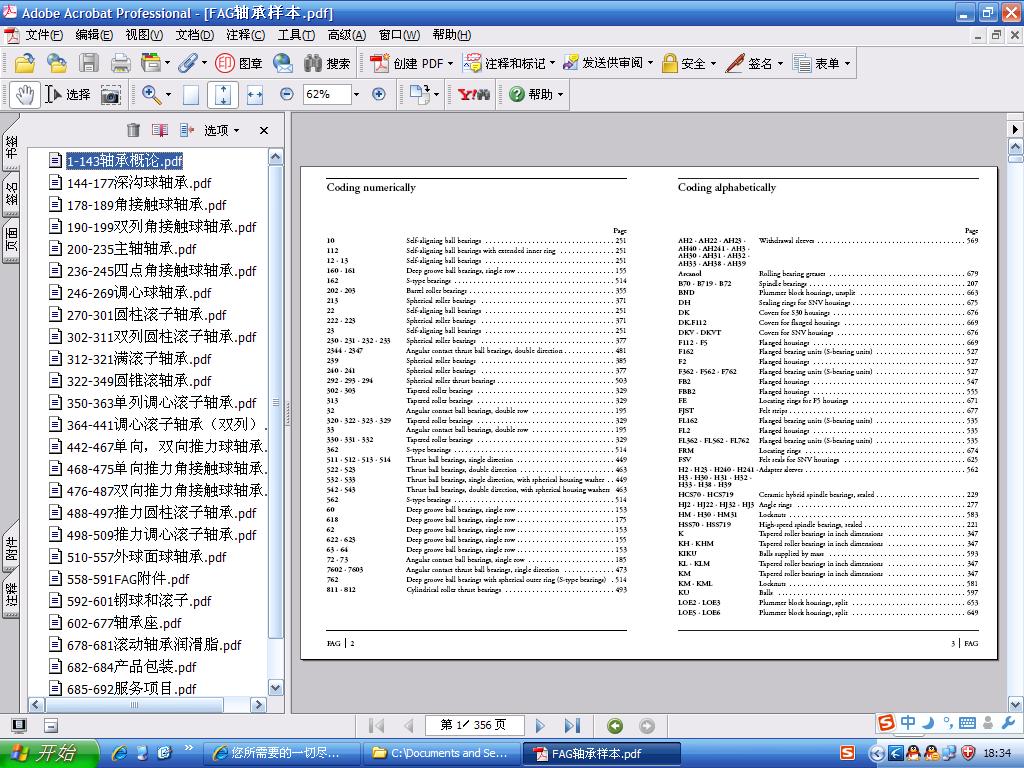Open bookmark 144-177深沟球轴承.pdf

pos(139,183)
